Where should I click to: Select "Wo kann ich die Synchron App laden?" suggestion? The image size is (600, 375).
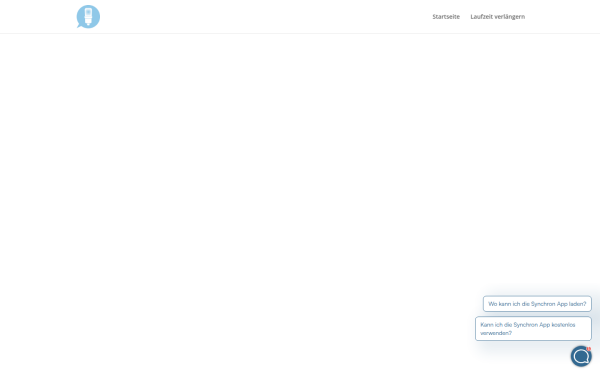coord(537,304)
